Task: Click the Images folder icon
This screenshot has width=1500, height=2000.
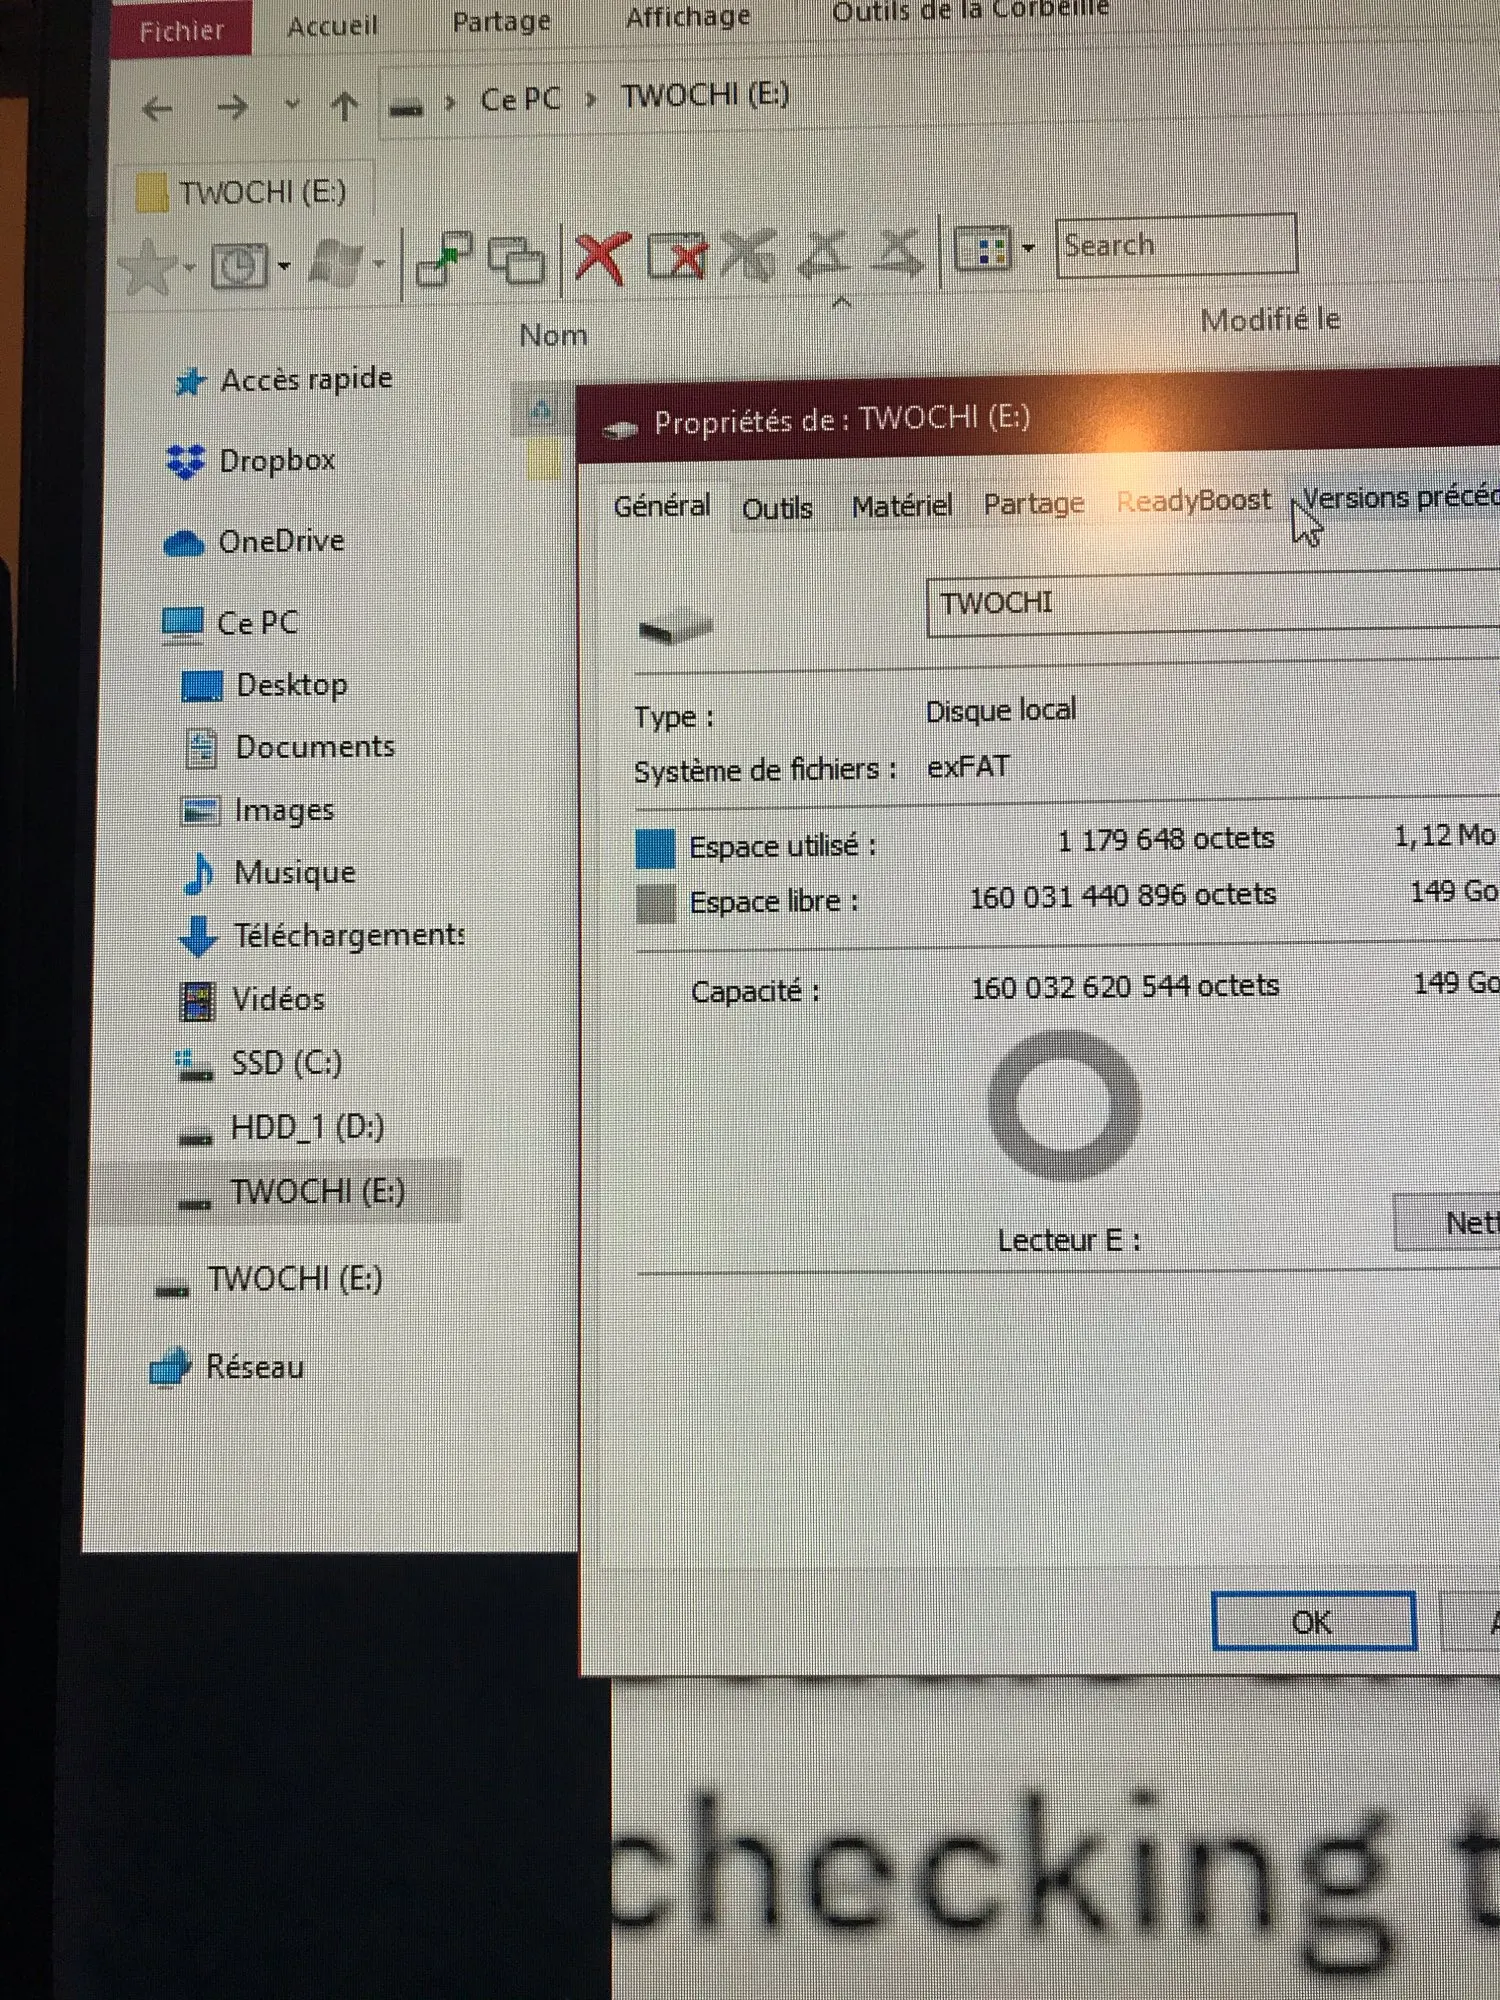Action: (x=200, y=810)
